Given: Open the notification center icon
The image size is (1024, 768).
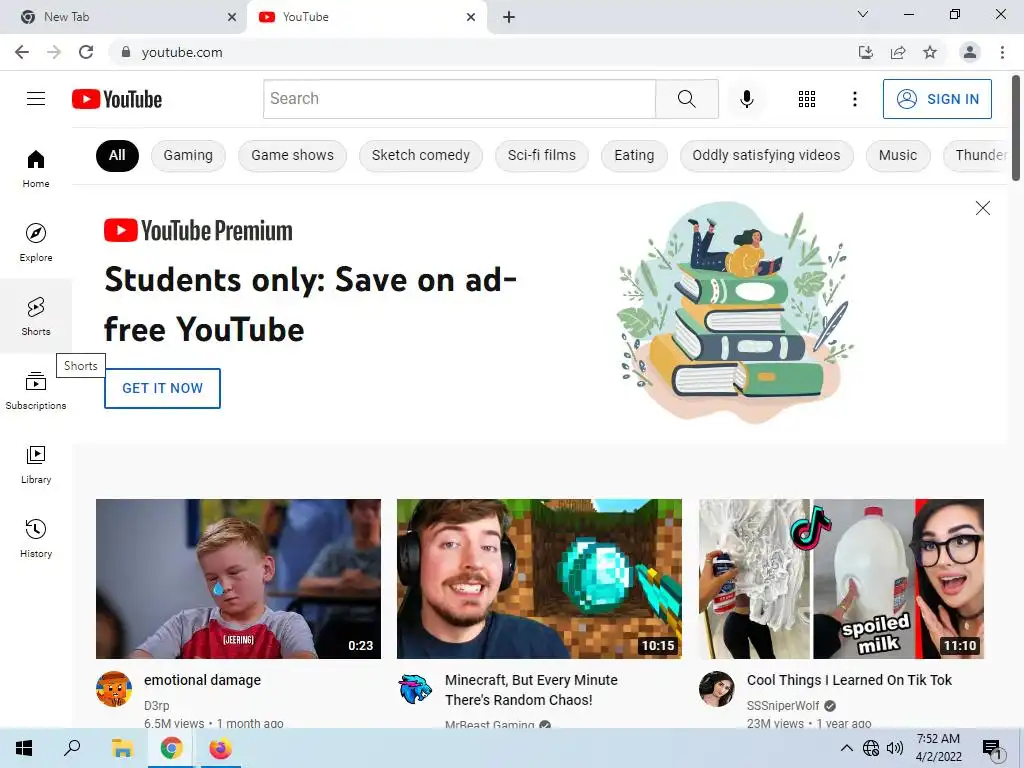Looking at the screenshot, I should tap(992, 748).
